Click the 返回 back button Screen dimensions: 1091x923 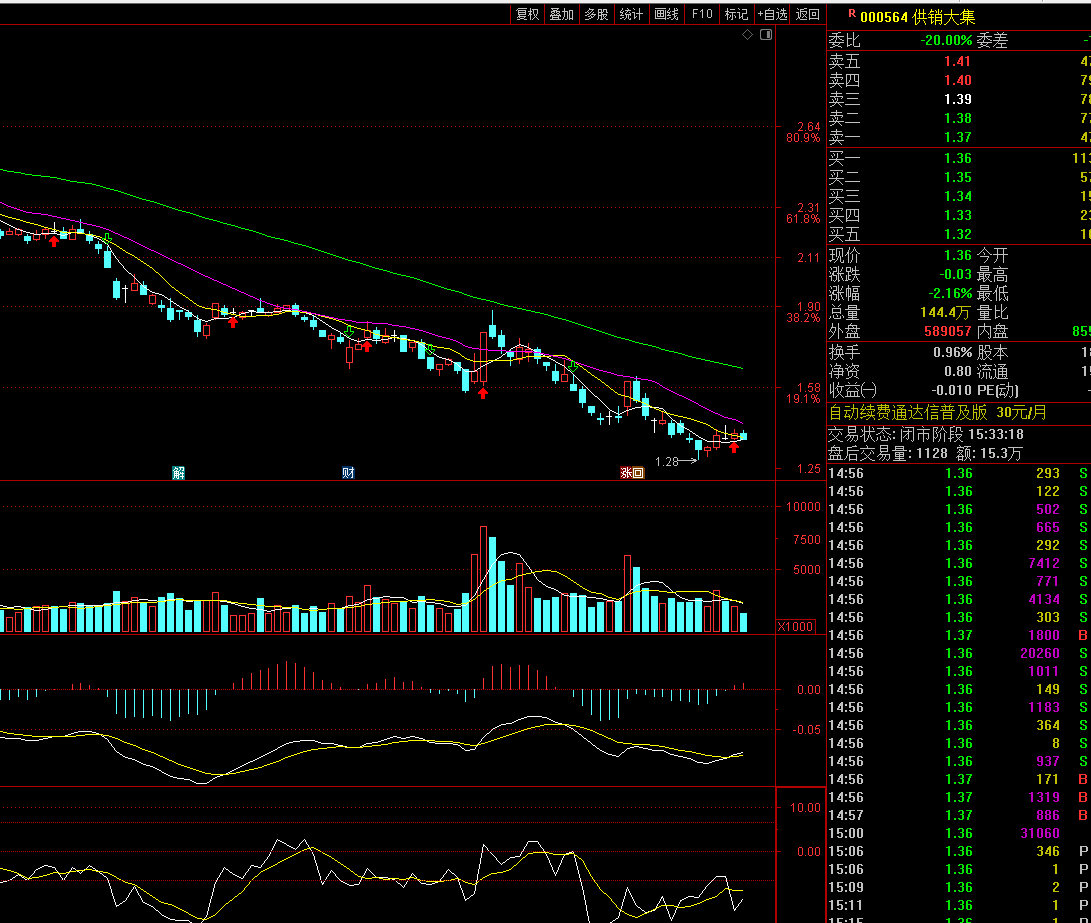(808, 14)
